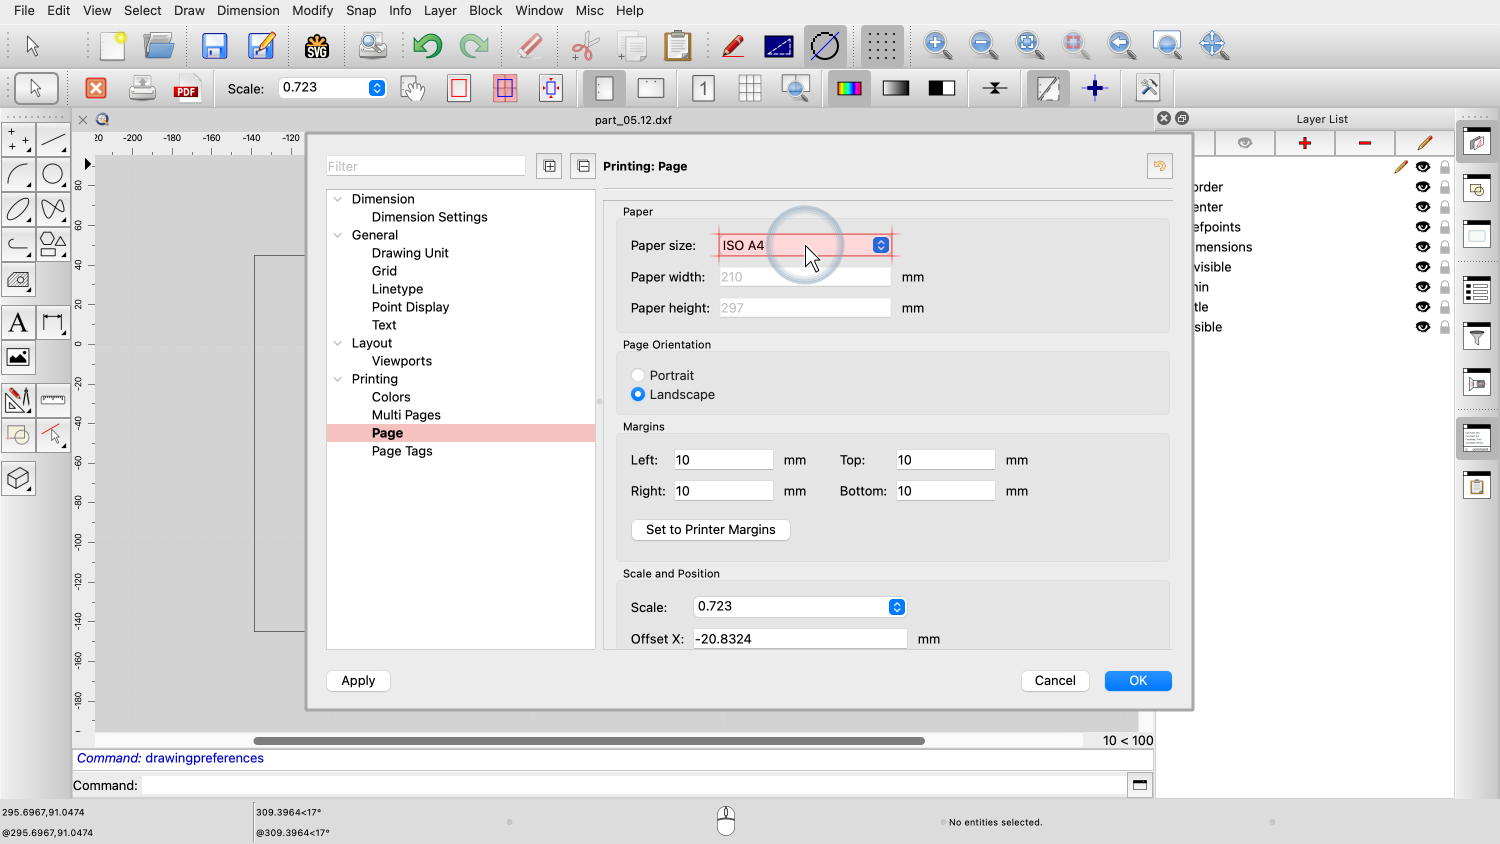Click the Print icon in toolbar

pyautogui.click(x=142, y=89)
